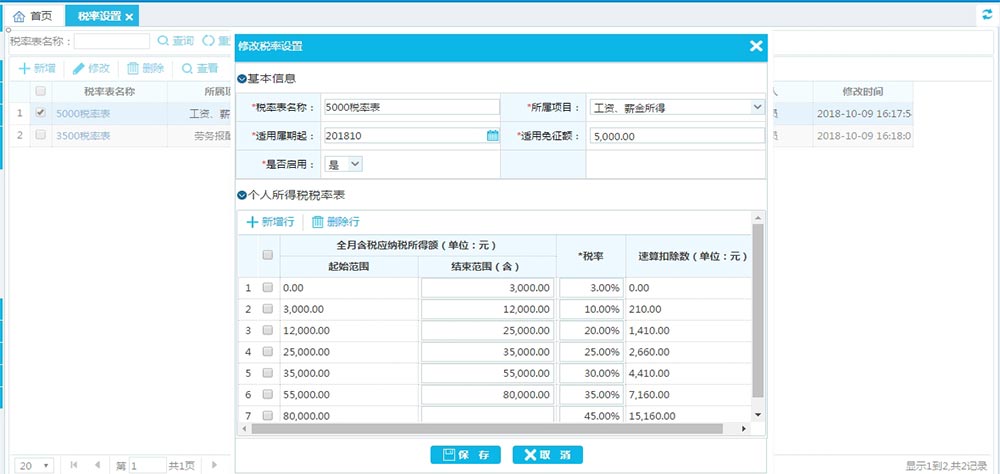1000x474 pixels.
Task: Click 修改 in the background toolbar
Action: [x=91, y=68]
